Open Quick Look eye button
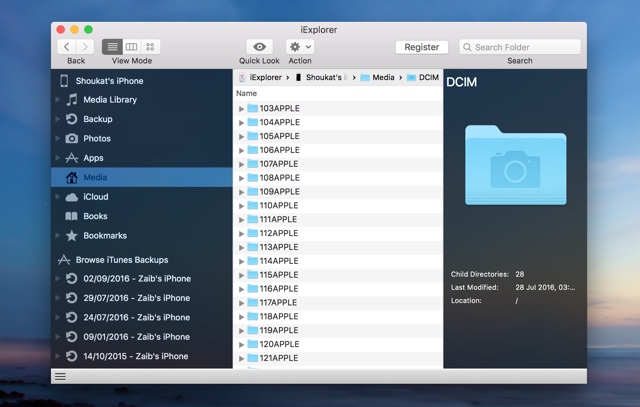This screenshot has width=640, height=407. pos(259,47)
